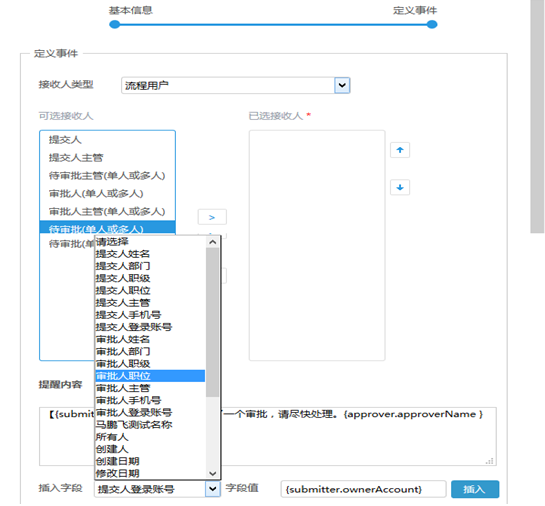Click the 字段值 input box
Screen dimensions: 545x506
(x=363, y=489)
